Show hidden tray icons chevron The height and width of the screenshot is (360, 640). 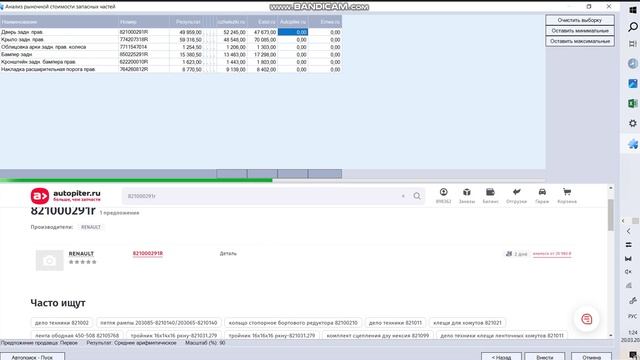629,231
